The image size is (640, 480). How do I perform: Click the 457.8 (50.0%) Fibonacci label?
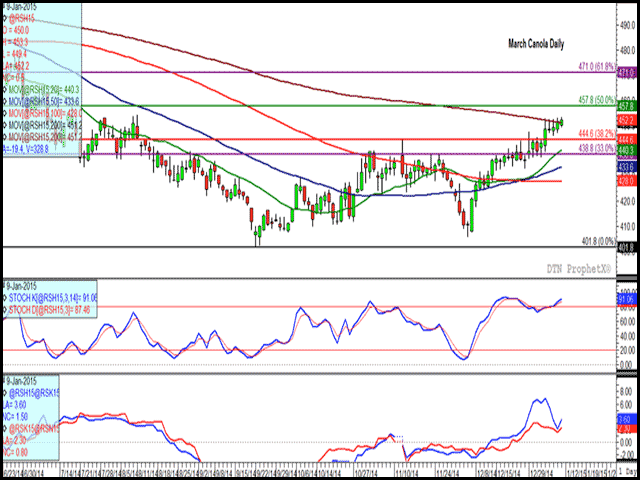coord(597,99)
